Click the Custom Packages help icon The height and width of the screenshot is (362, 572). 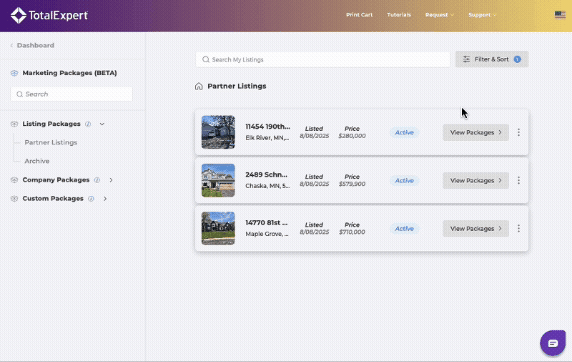tap(91, 199)
